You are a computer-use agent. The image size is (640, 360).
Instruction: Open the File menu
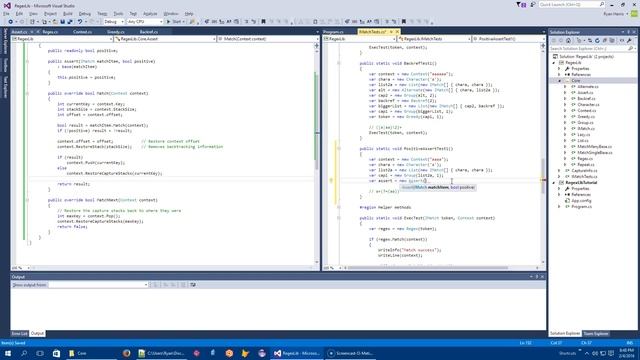click(6, 14)
